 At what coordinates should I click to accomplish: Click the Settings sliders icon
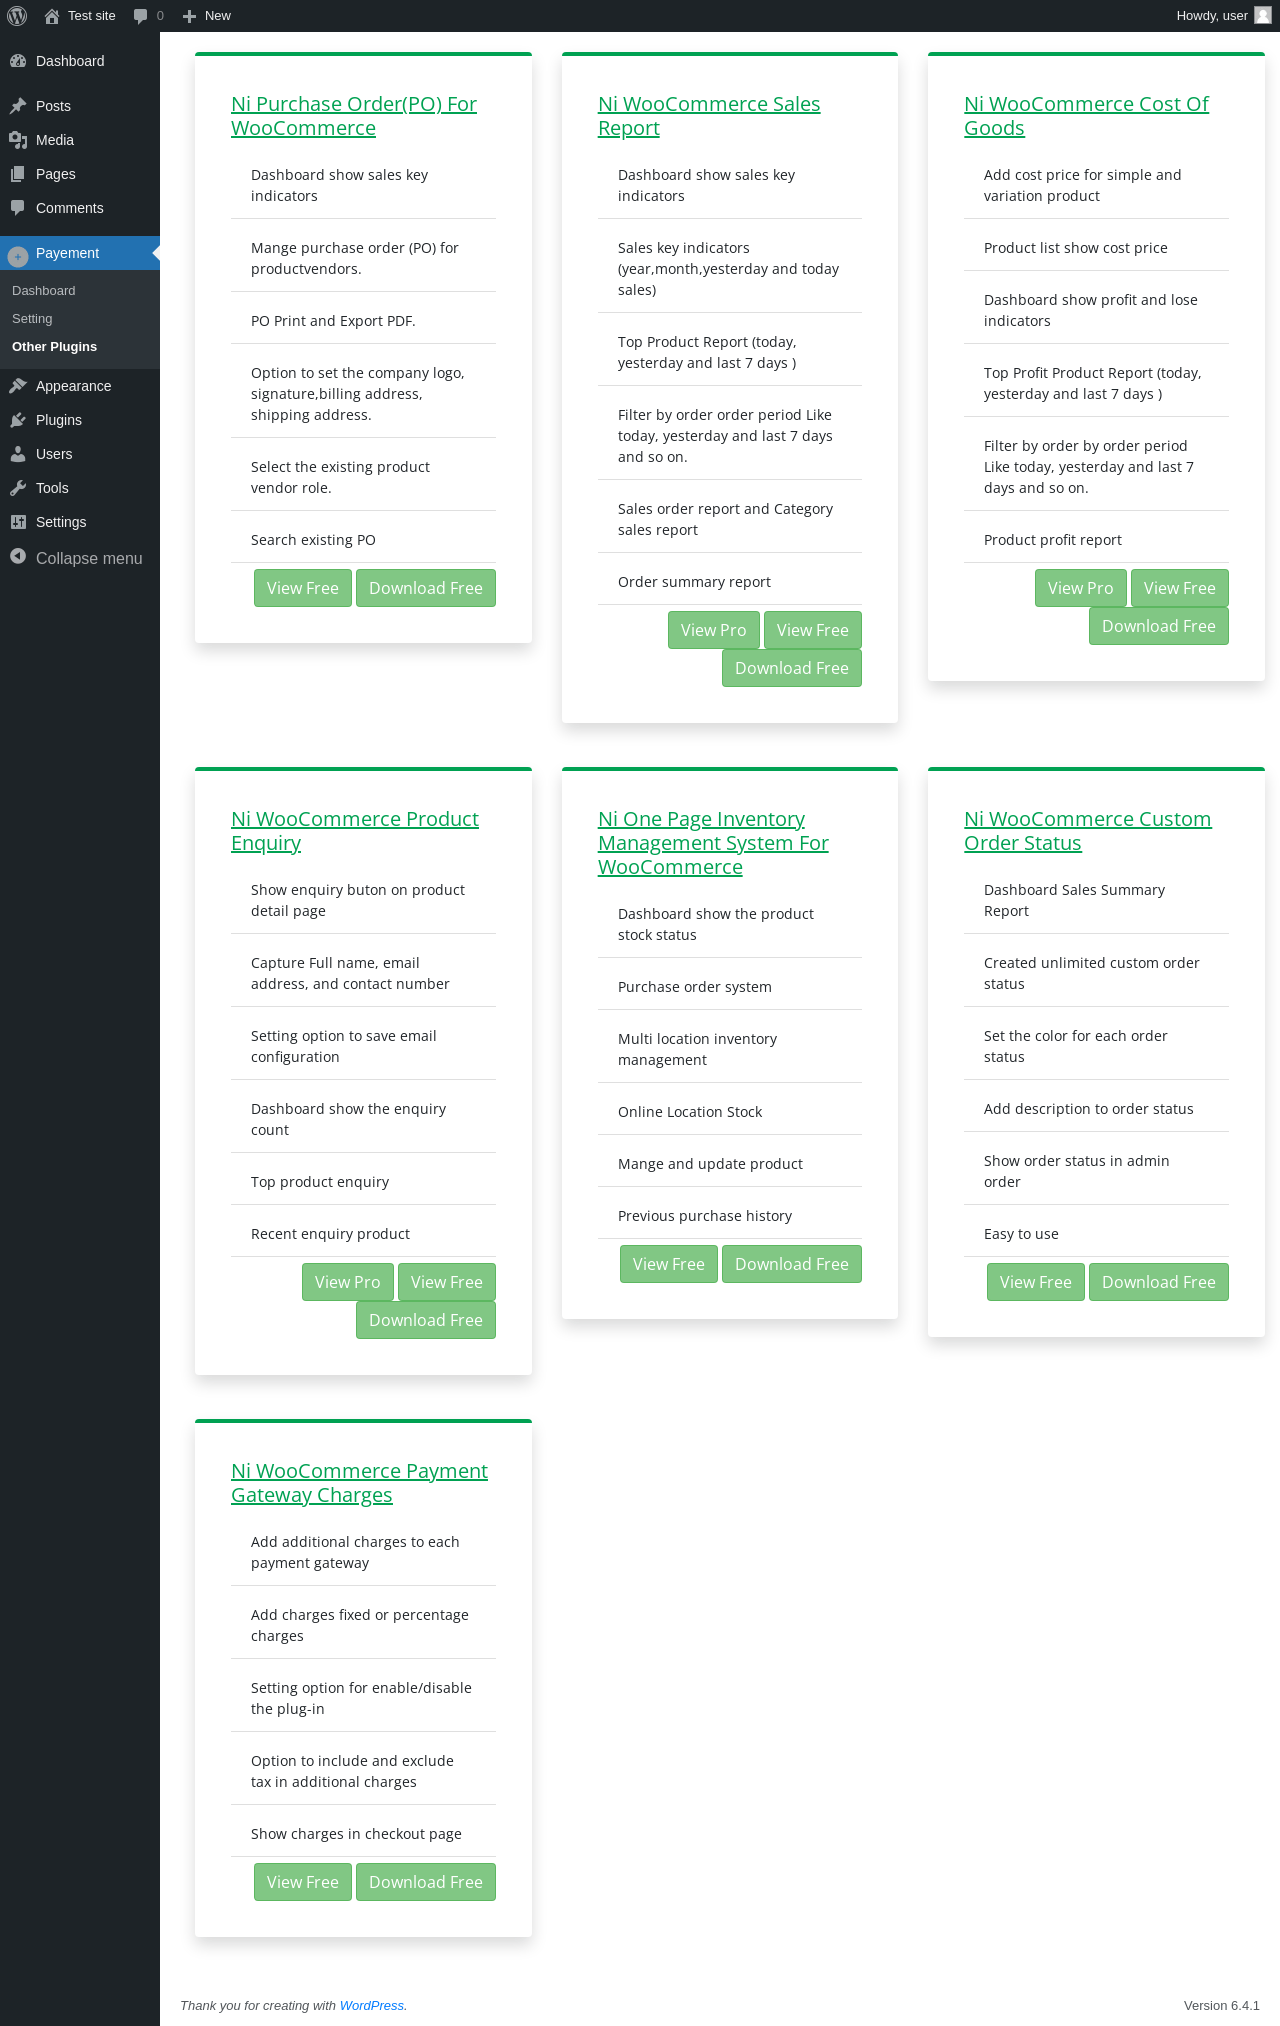tap(18, 522)
